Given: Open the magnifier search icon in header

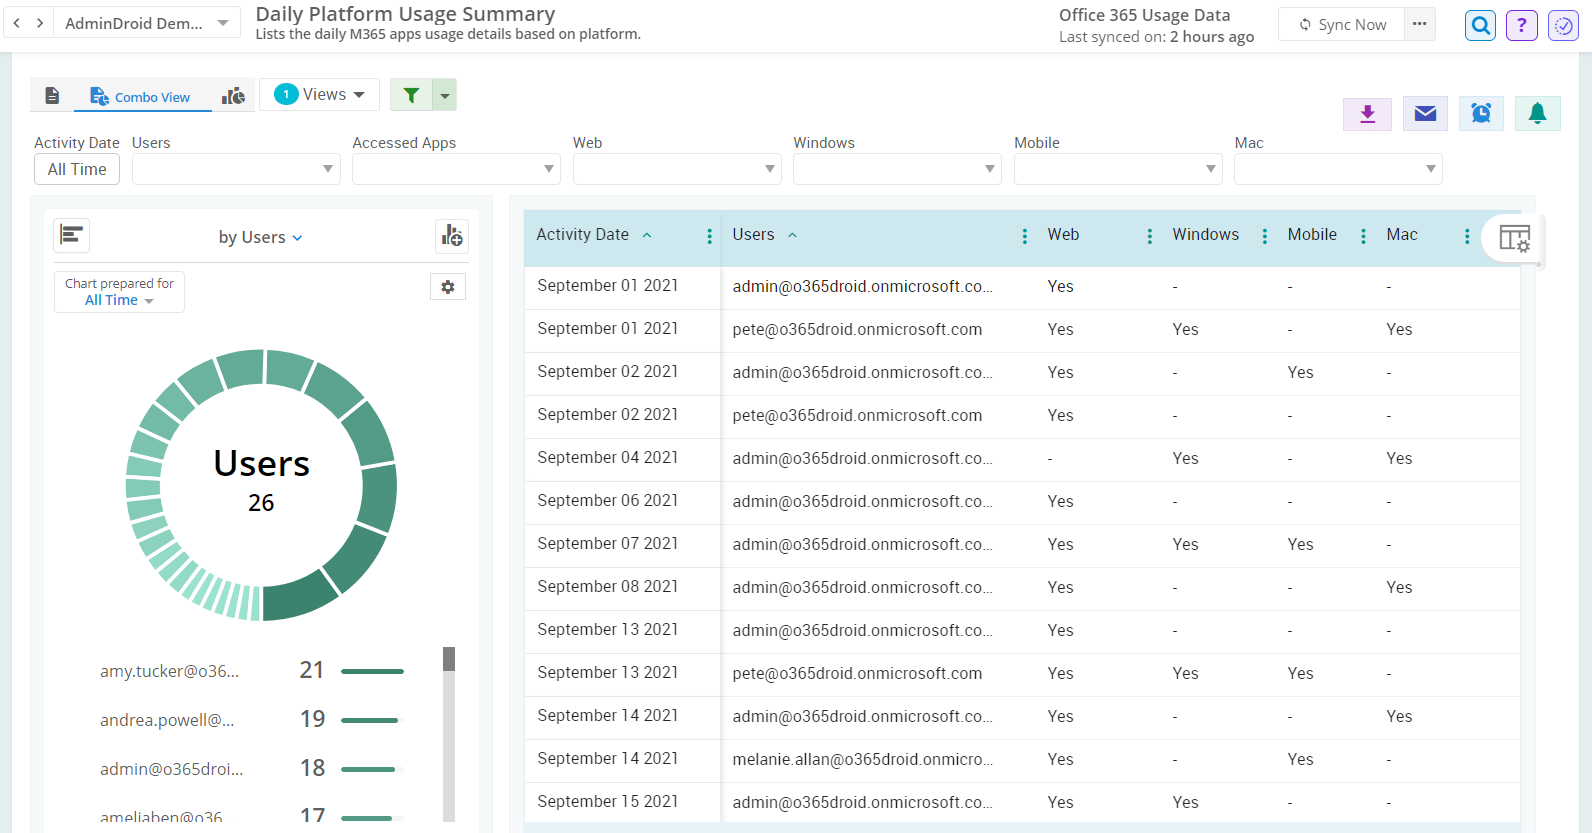Looking at the screenshot, I should click(1480, 25).
